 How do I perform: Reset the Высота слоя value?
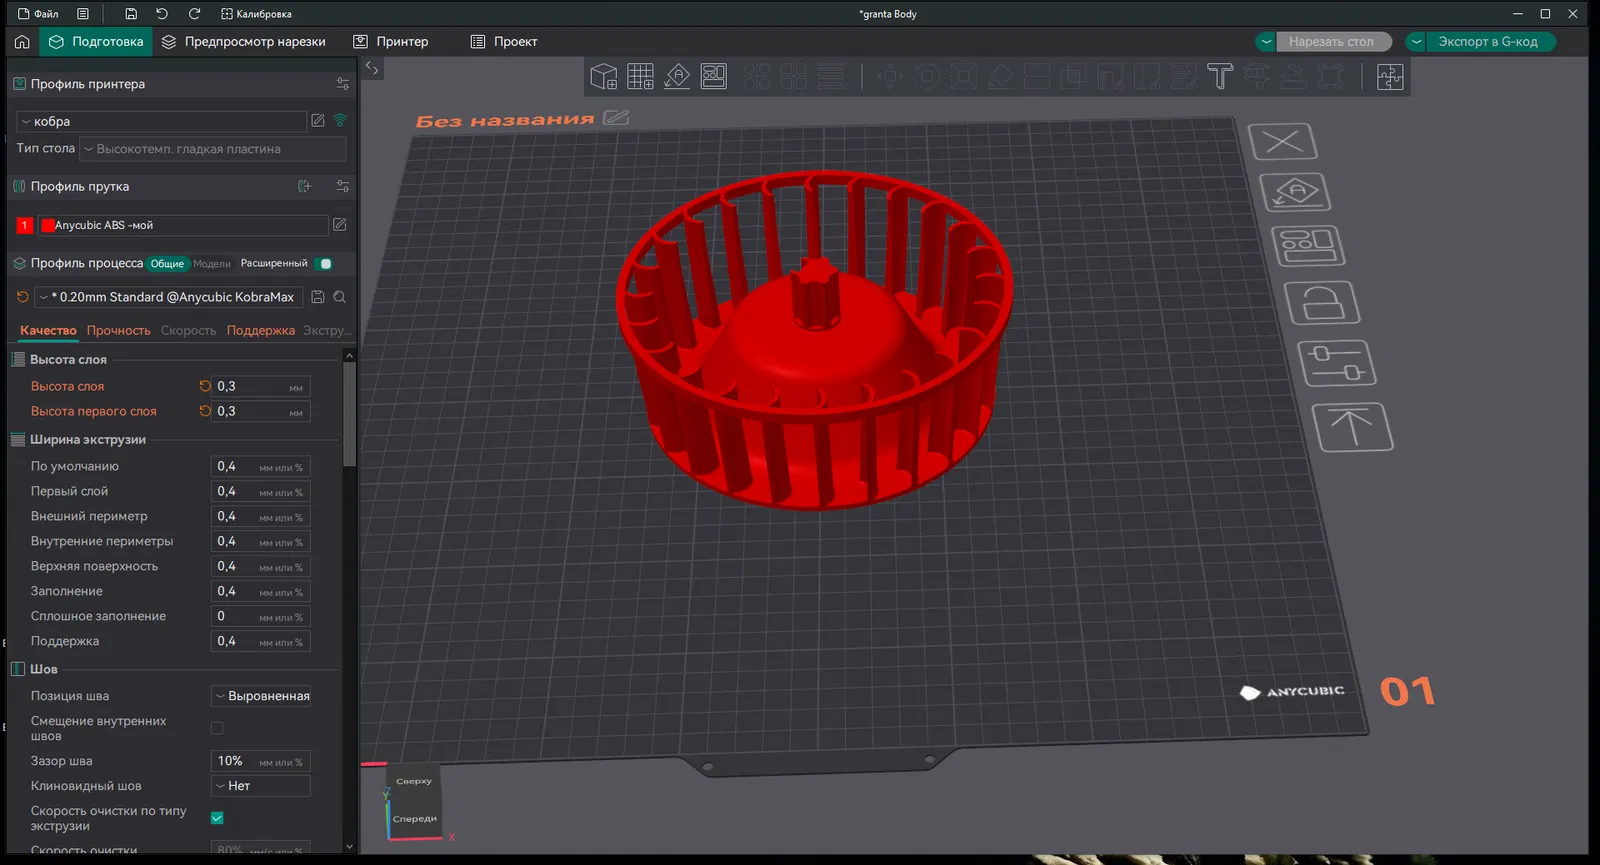pyautogui.click(x=205, y=386)
